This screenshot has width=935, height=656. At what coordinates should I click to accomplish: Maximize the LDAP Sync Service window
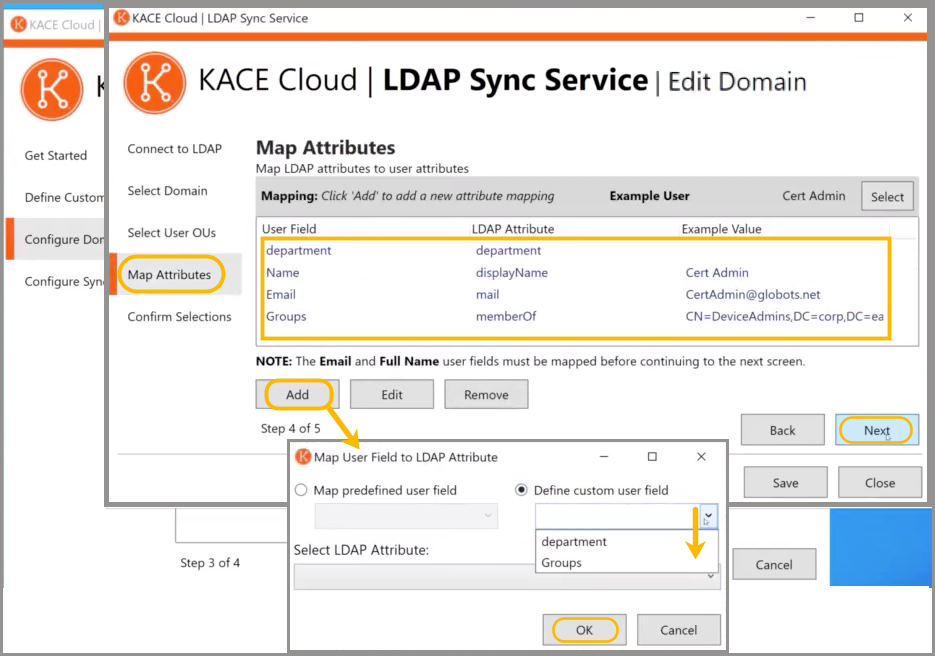858,18
